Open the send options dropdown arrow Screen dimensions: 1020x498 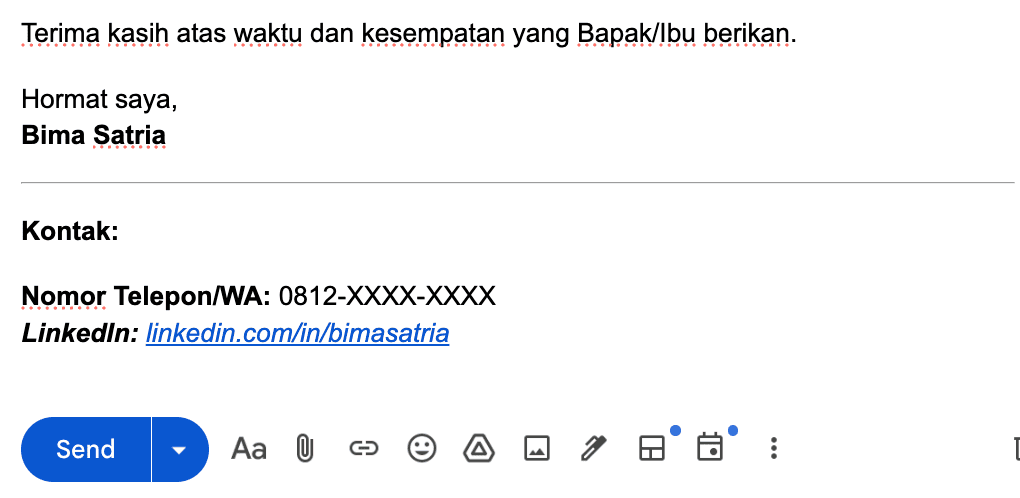click(180, 449)
